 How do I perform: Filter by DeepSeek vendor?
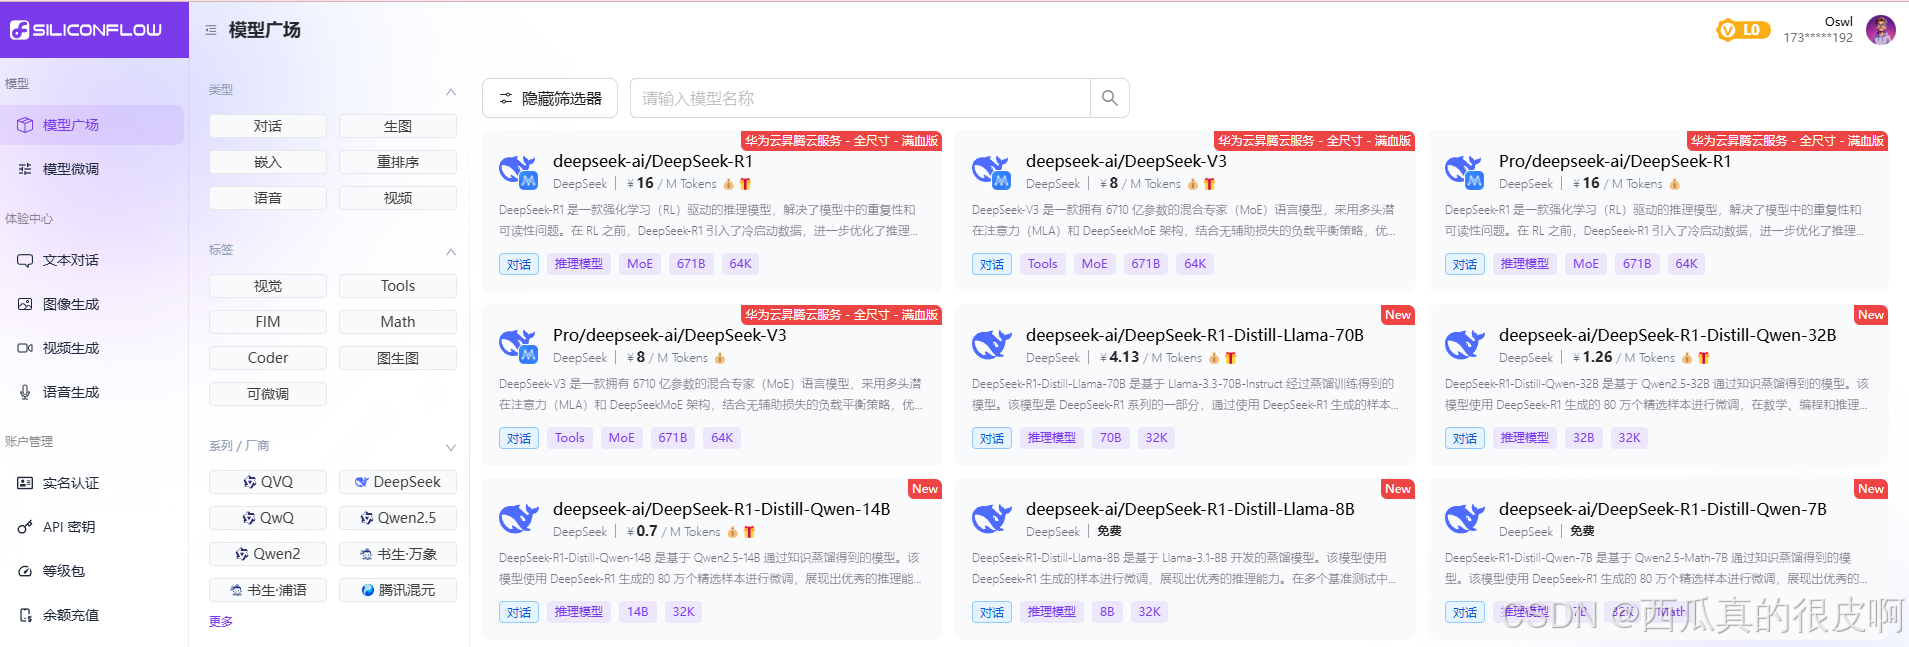click(x=398, y=482)
